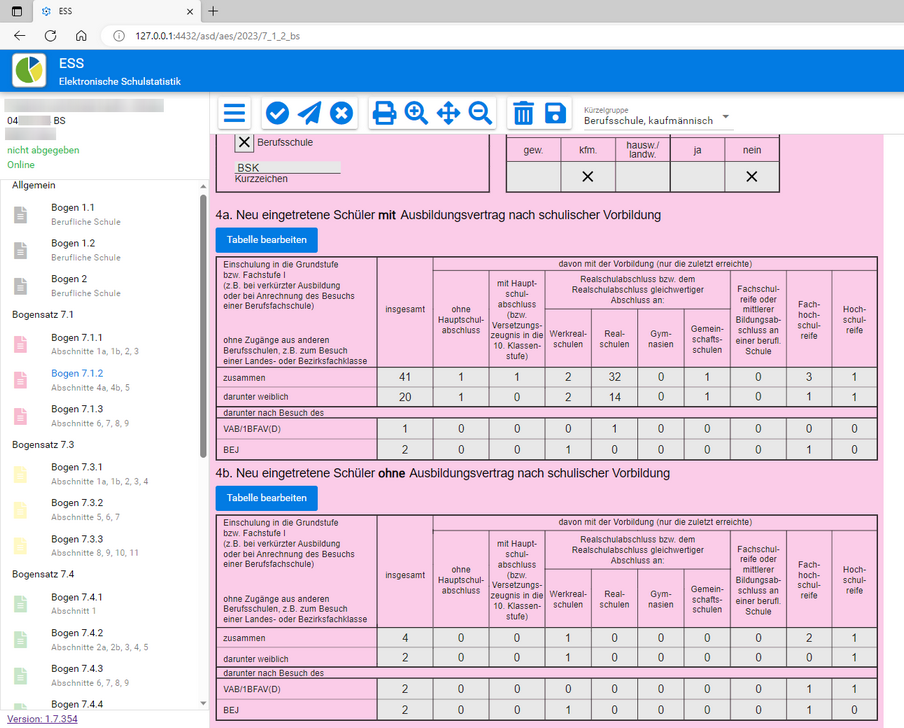The width and height of the screenshot is (904, 728).
Task: Click the sidebar scrollbar thumb
Action: [203, 326]
